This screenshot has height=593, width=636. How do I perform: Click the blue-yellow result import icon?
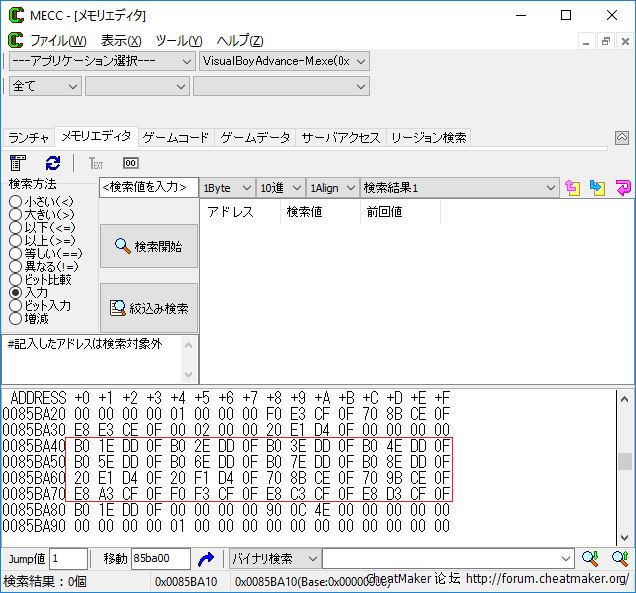(598, 188)
